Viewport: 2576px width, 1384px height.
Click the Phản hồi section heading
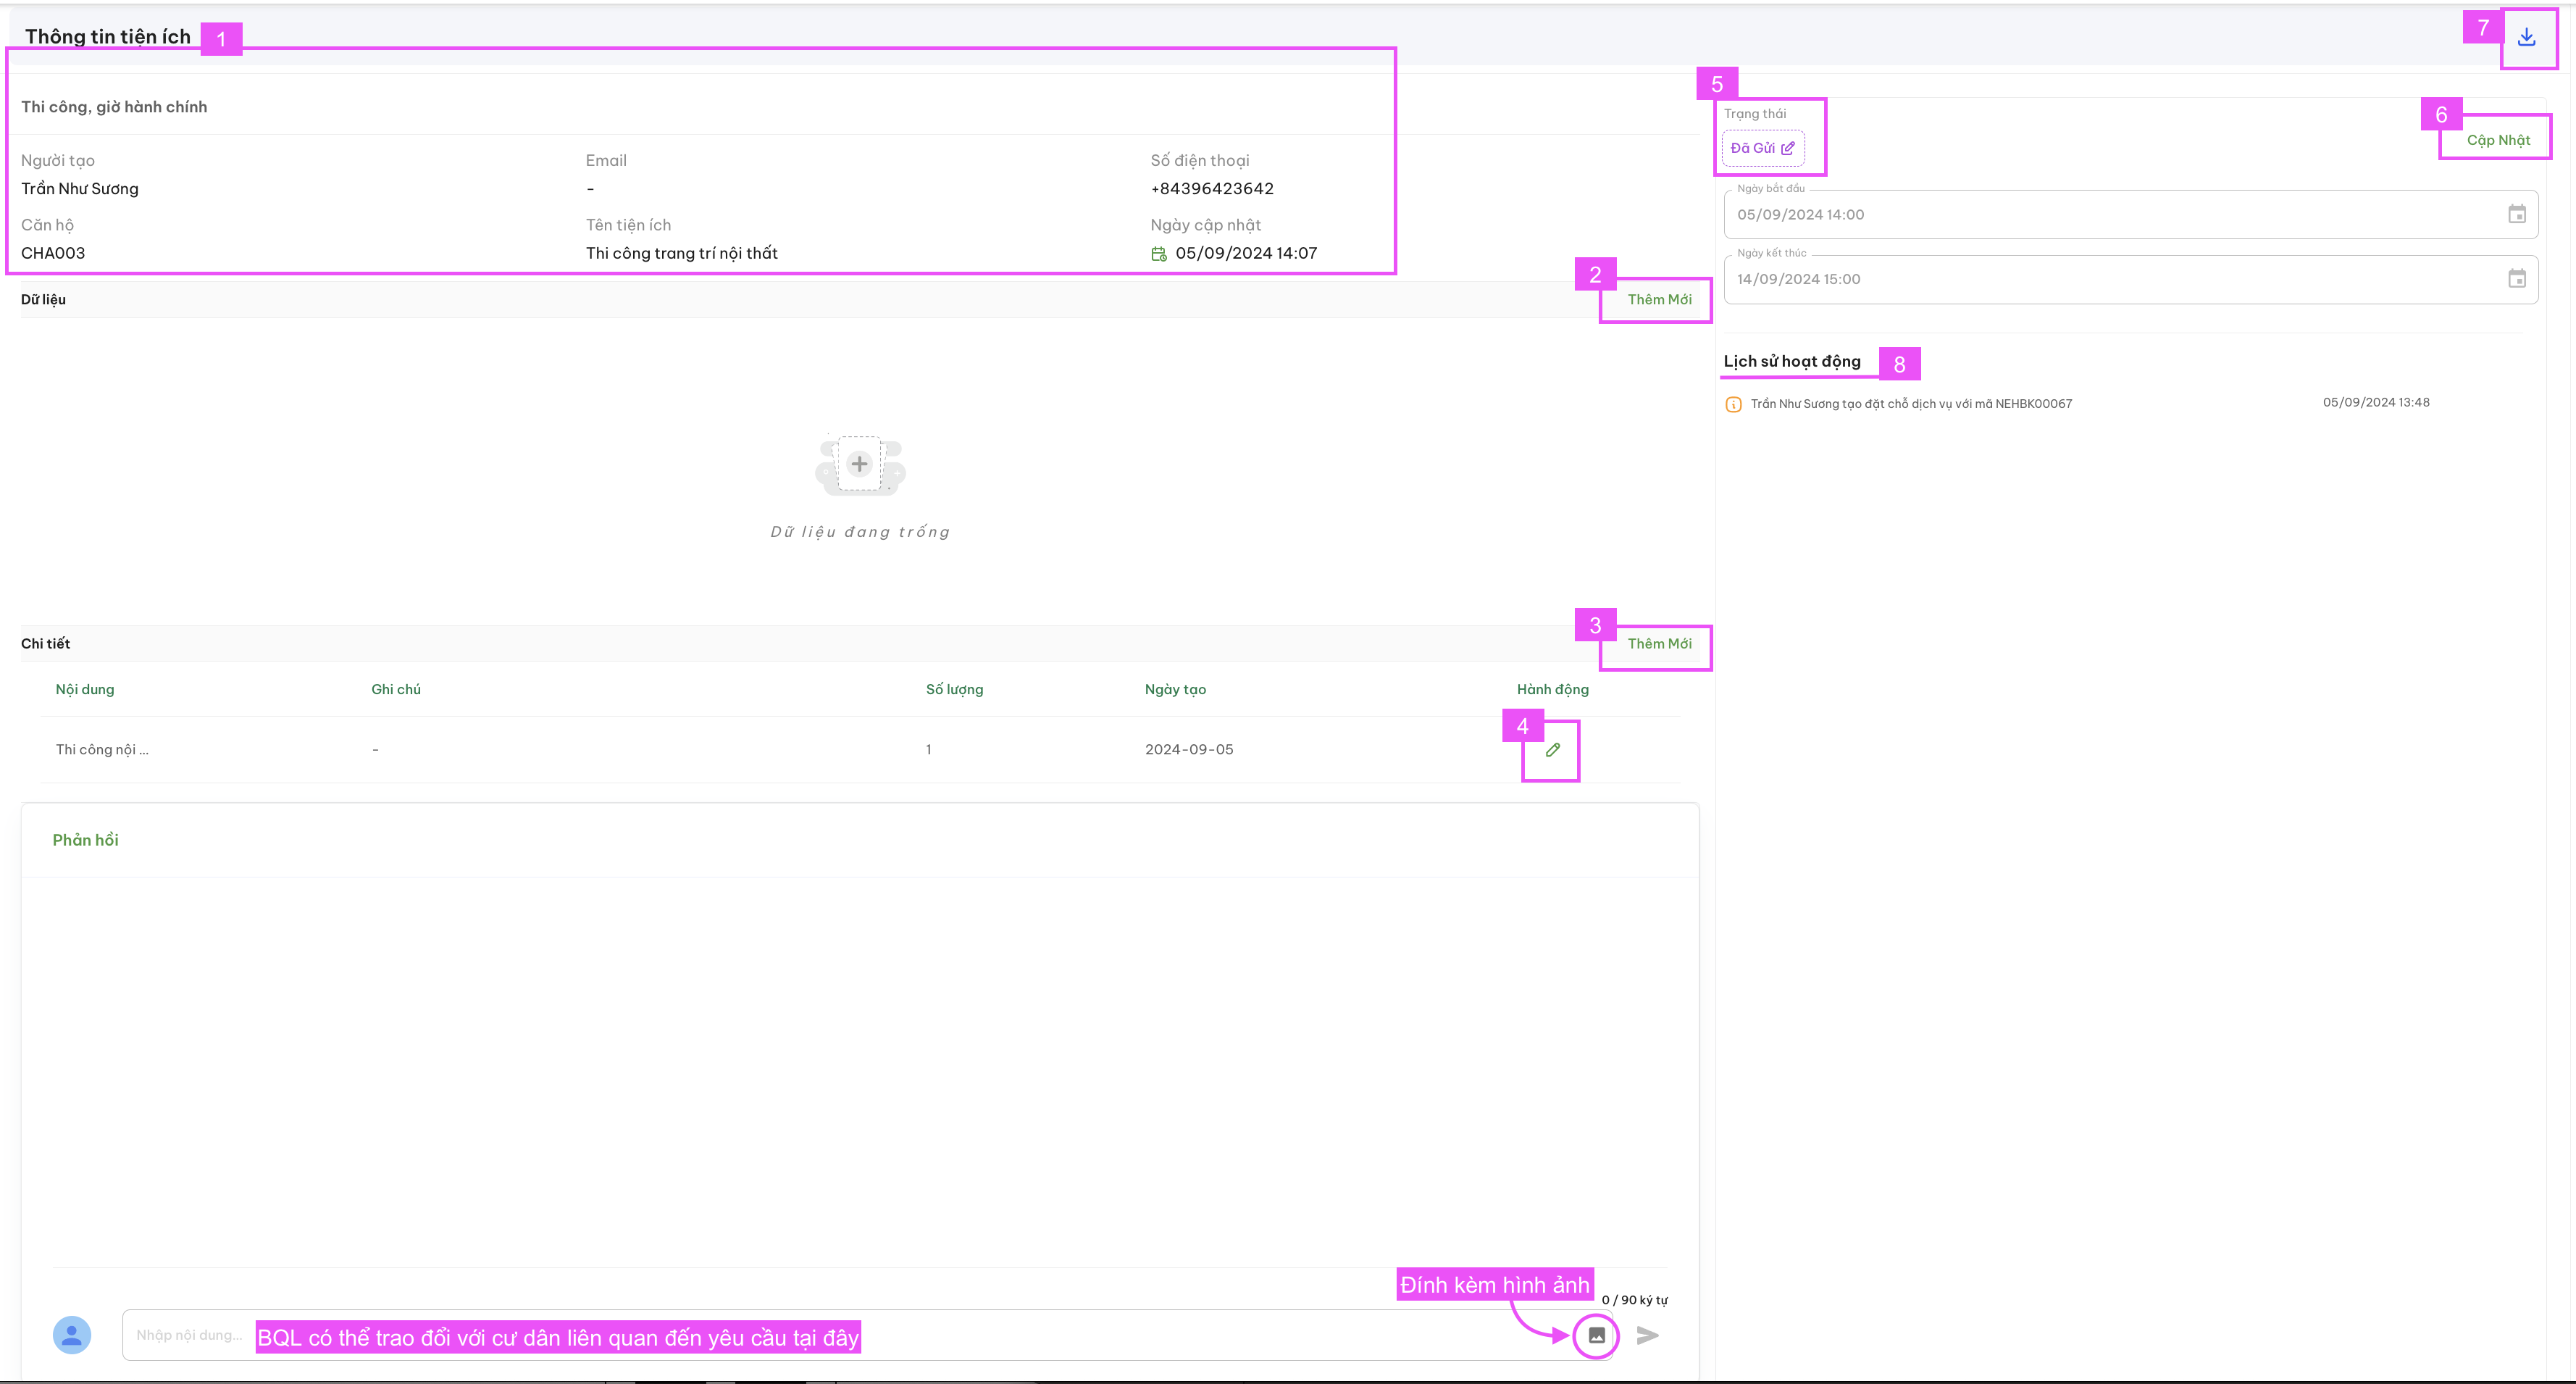point(85,840)
